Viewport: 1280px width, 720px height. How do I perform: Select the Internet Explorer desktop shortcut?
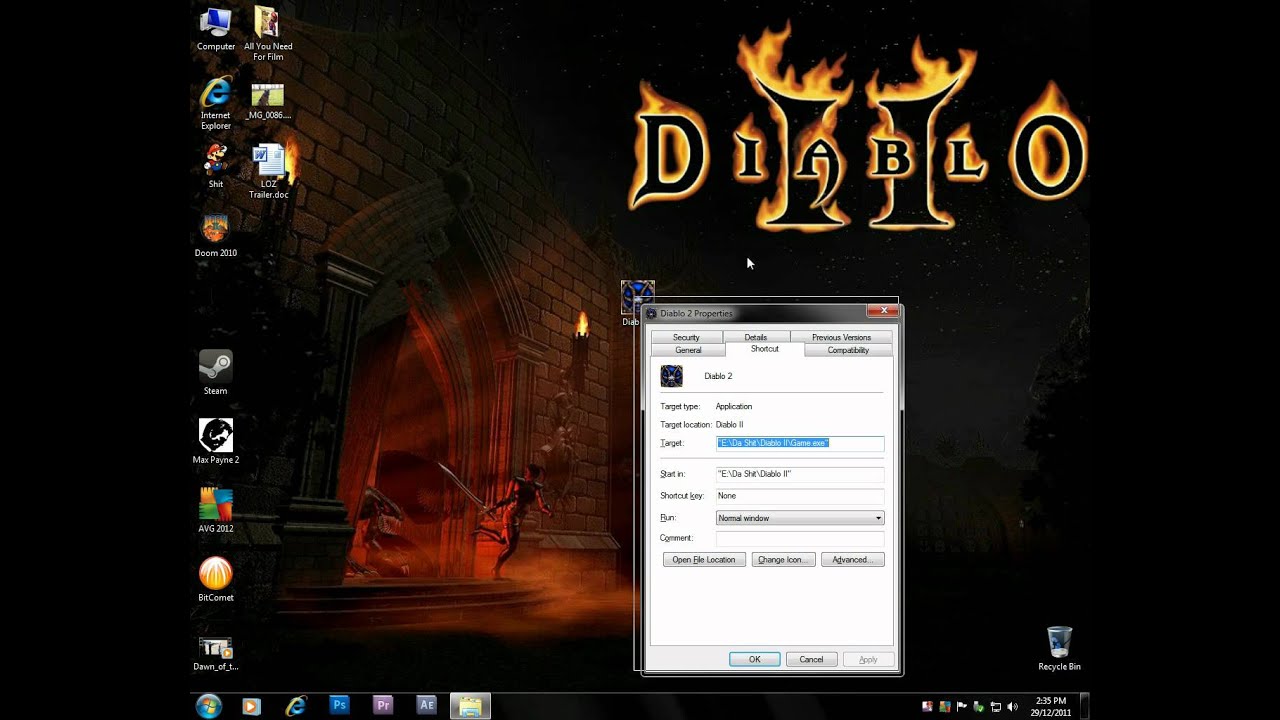point(216,103)
